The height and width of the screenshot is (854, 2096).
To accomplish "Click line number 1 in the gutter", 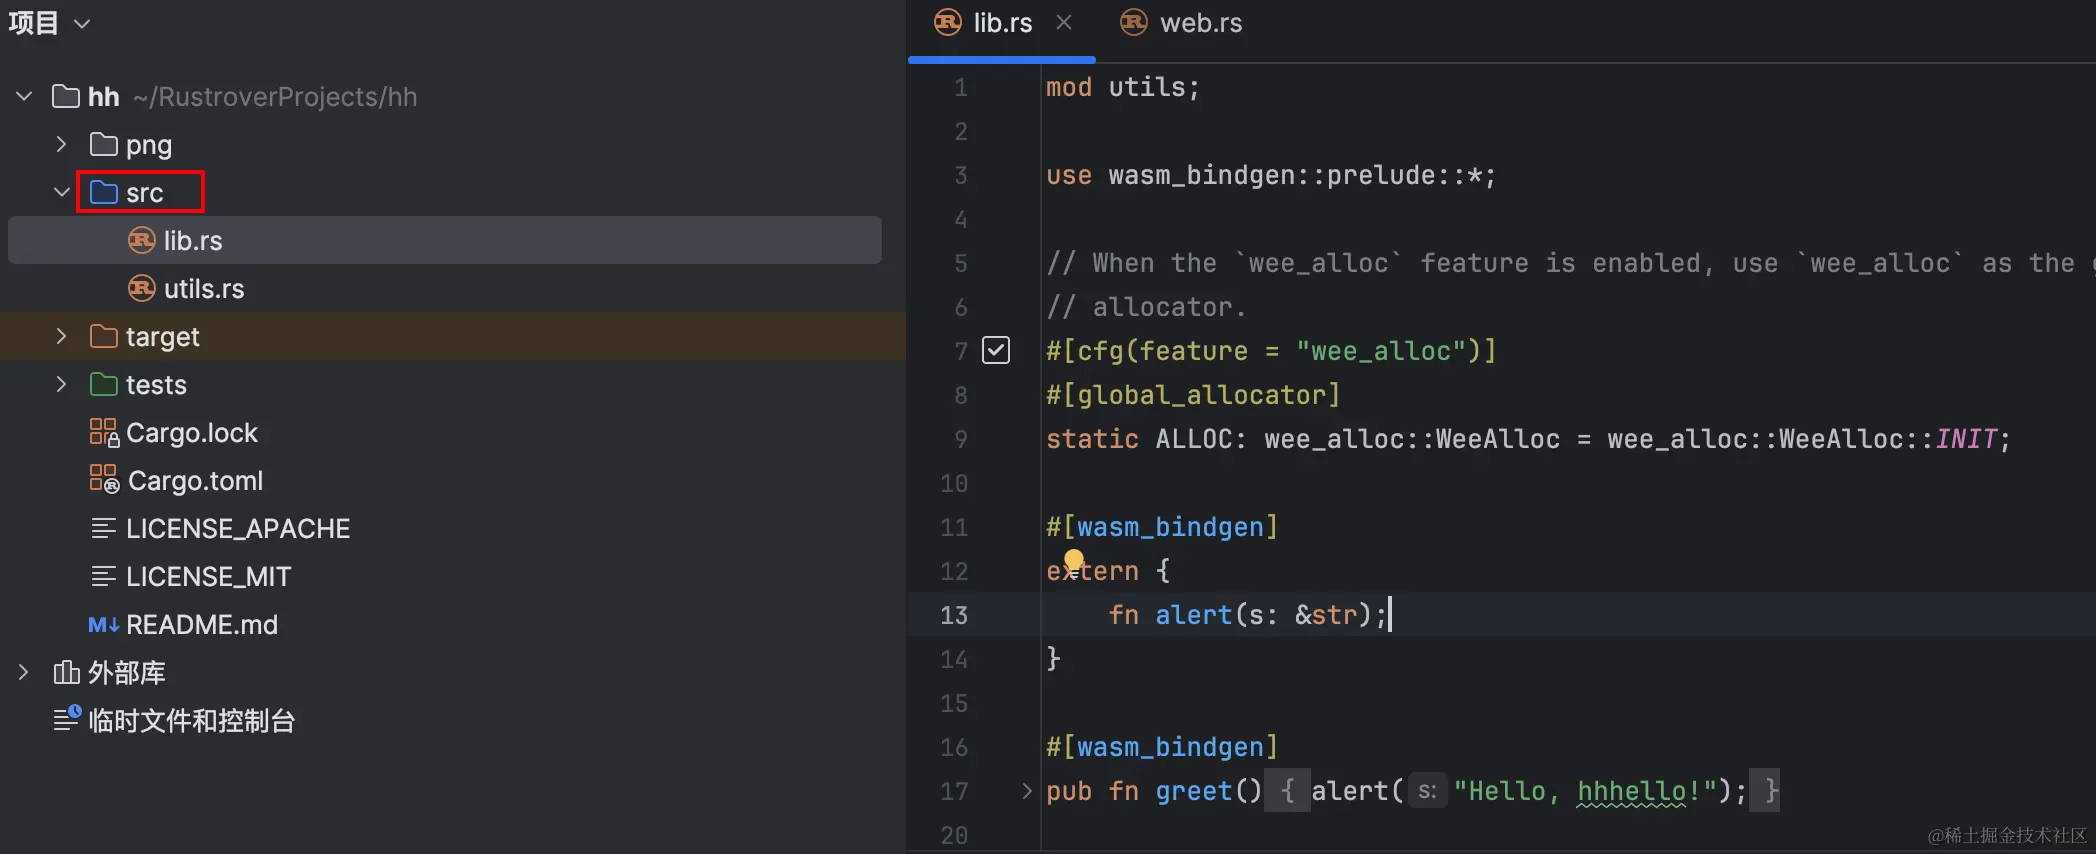I will 960,87.
